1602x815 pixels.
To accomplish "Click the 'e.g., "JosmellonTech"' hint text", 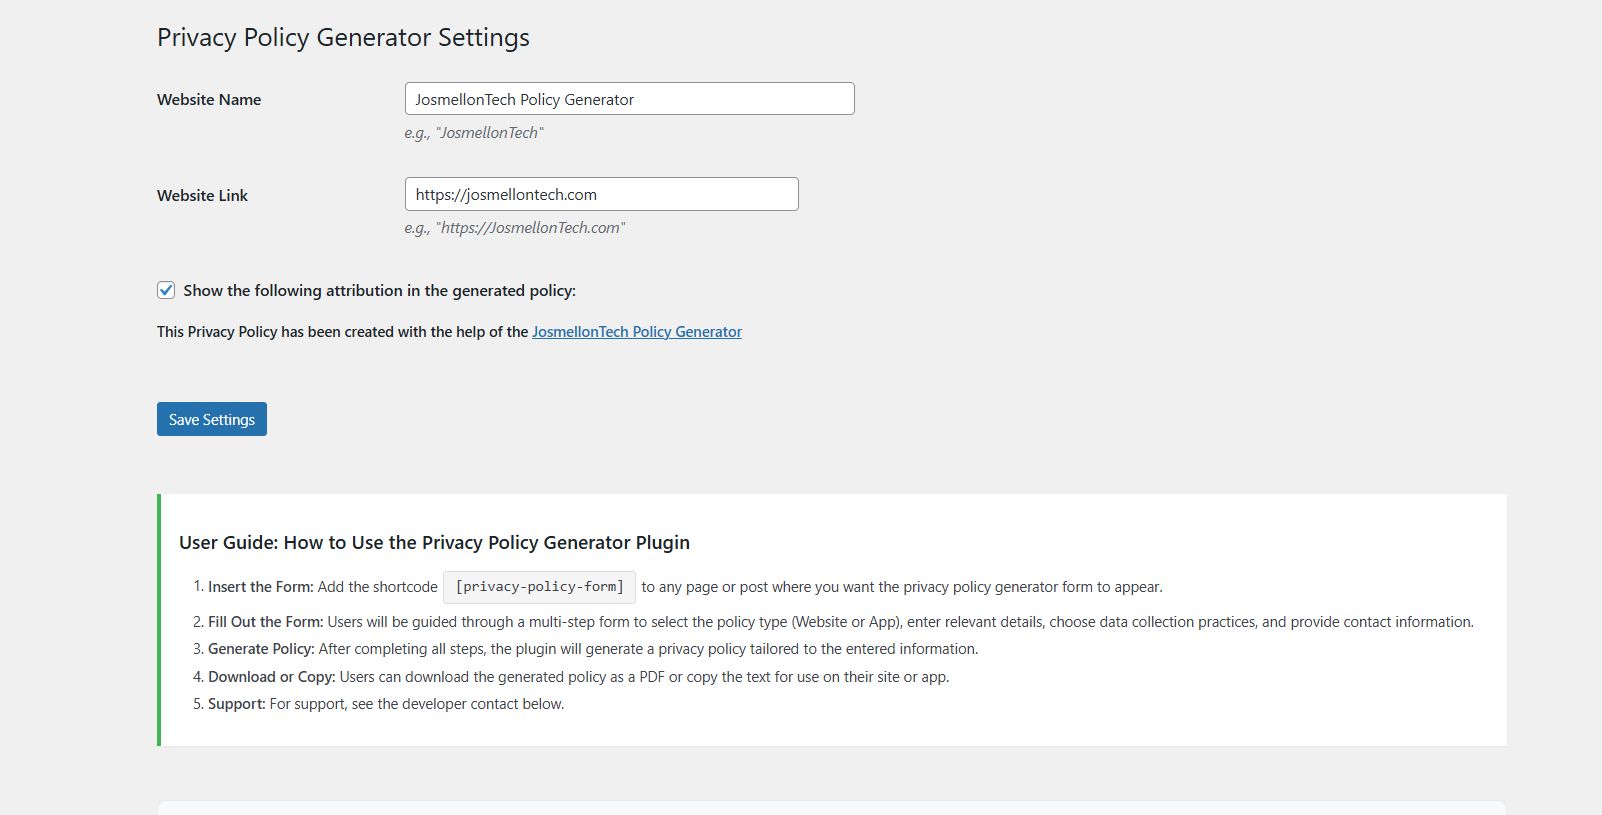I will [474, 133].
